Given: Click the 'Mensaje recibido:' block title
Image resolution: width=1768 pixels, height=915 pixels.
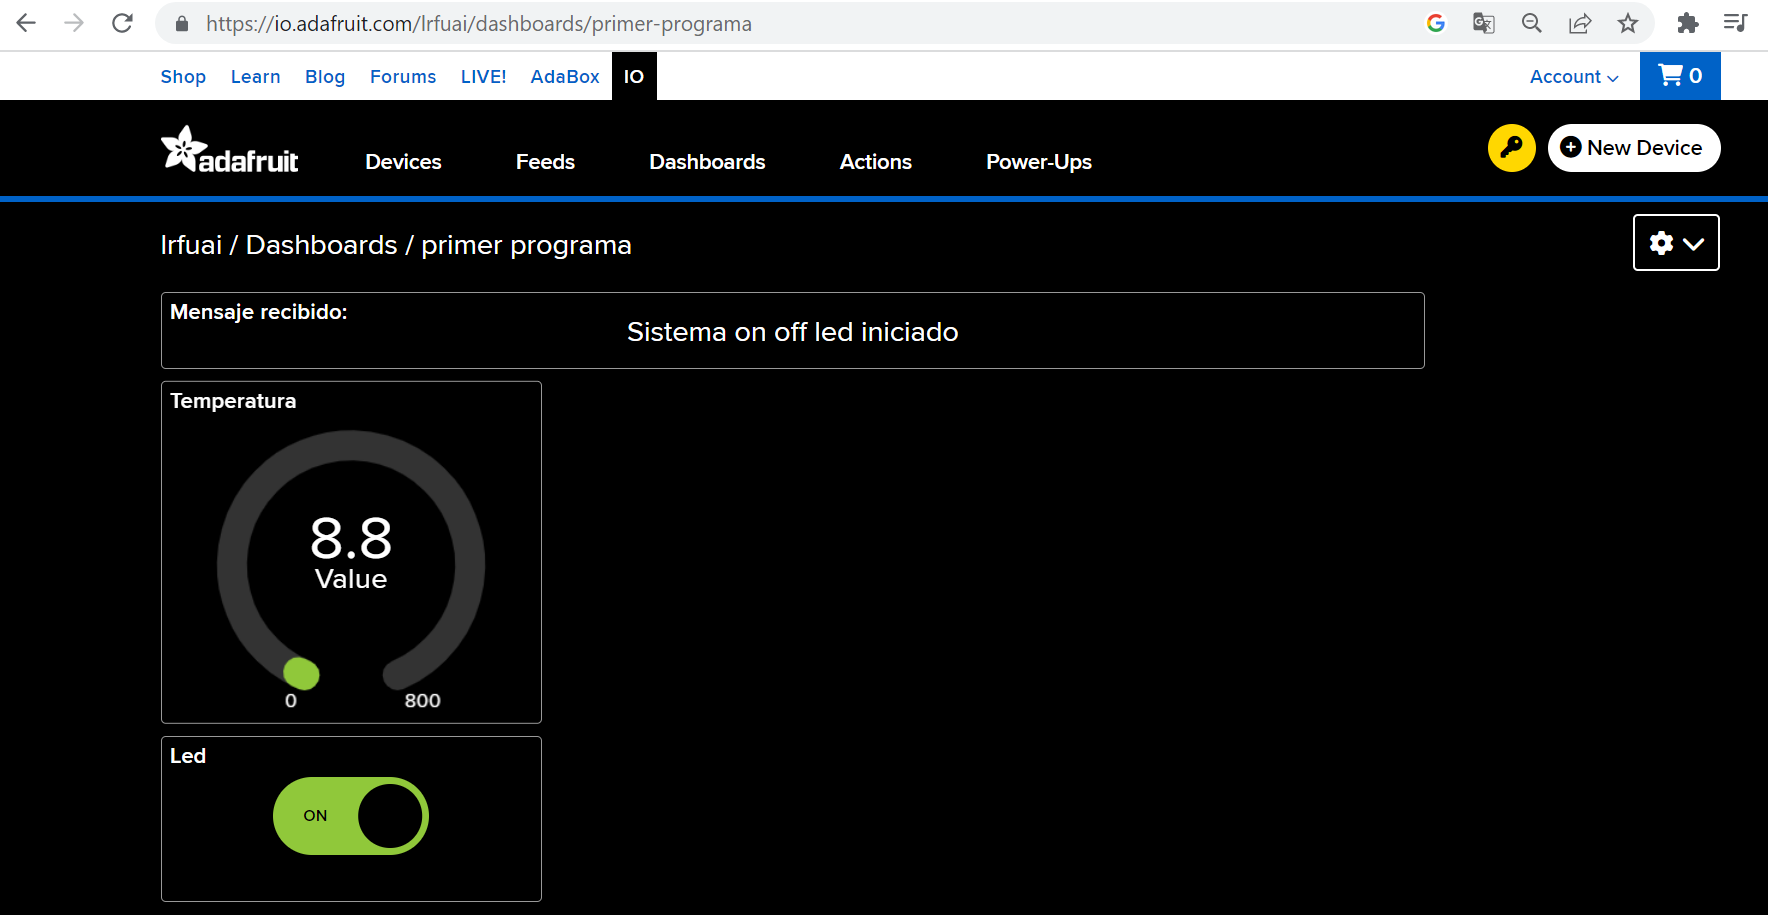Looking at the screenshot, I should (x=259, y=312).
